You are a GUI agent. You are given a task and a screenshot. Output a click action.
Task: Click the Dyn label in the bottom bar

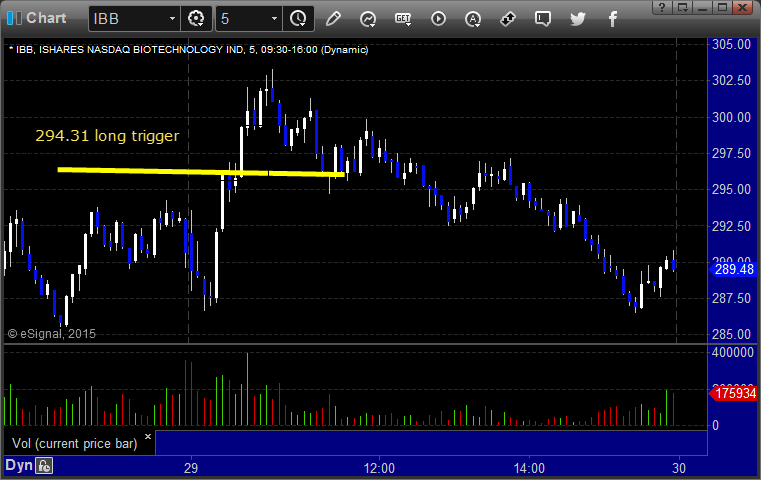(18, 465)
